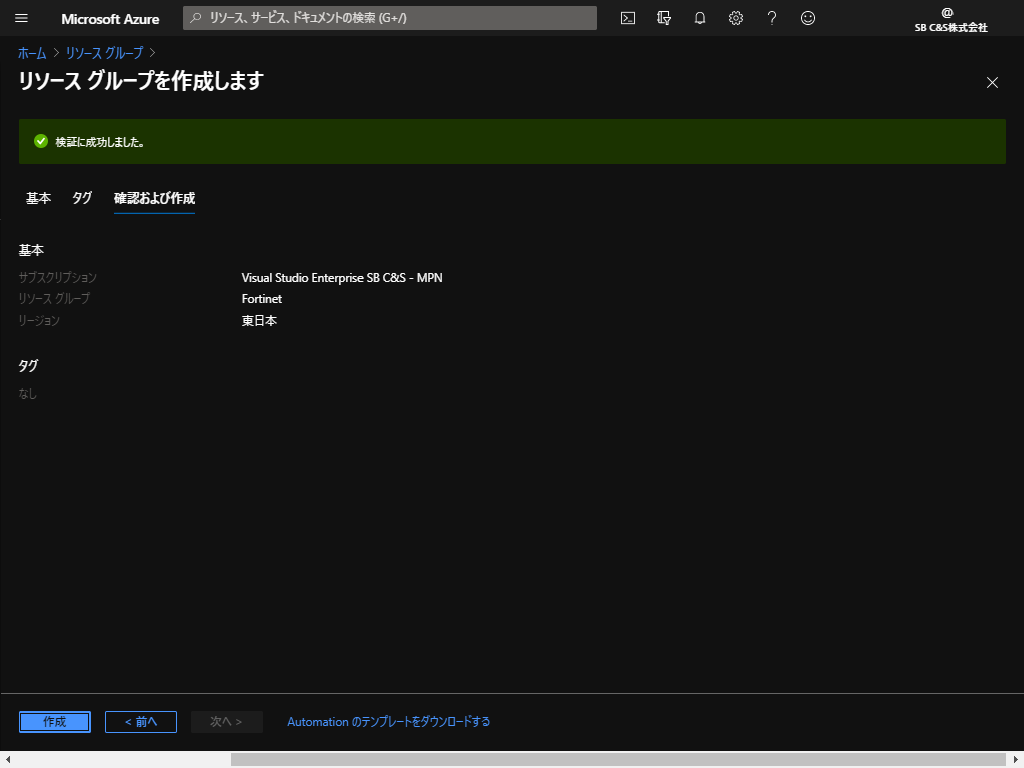Click the disabled 次へ > button

click(x=227, y=722)
